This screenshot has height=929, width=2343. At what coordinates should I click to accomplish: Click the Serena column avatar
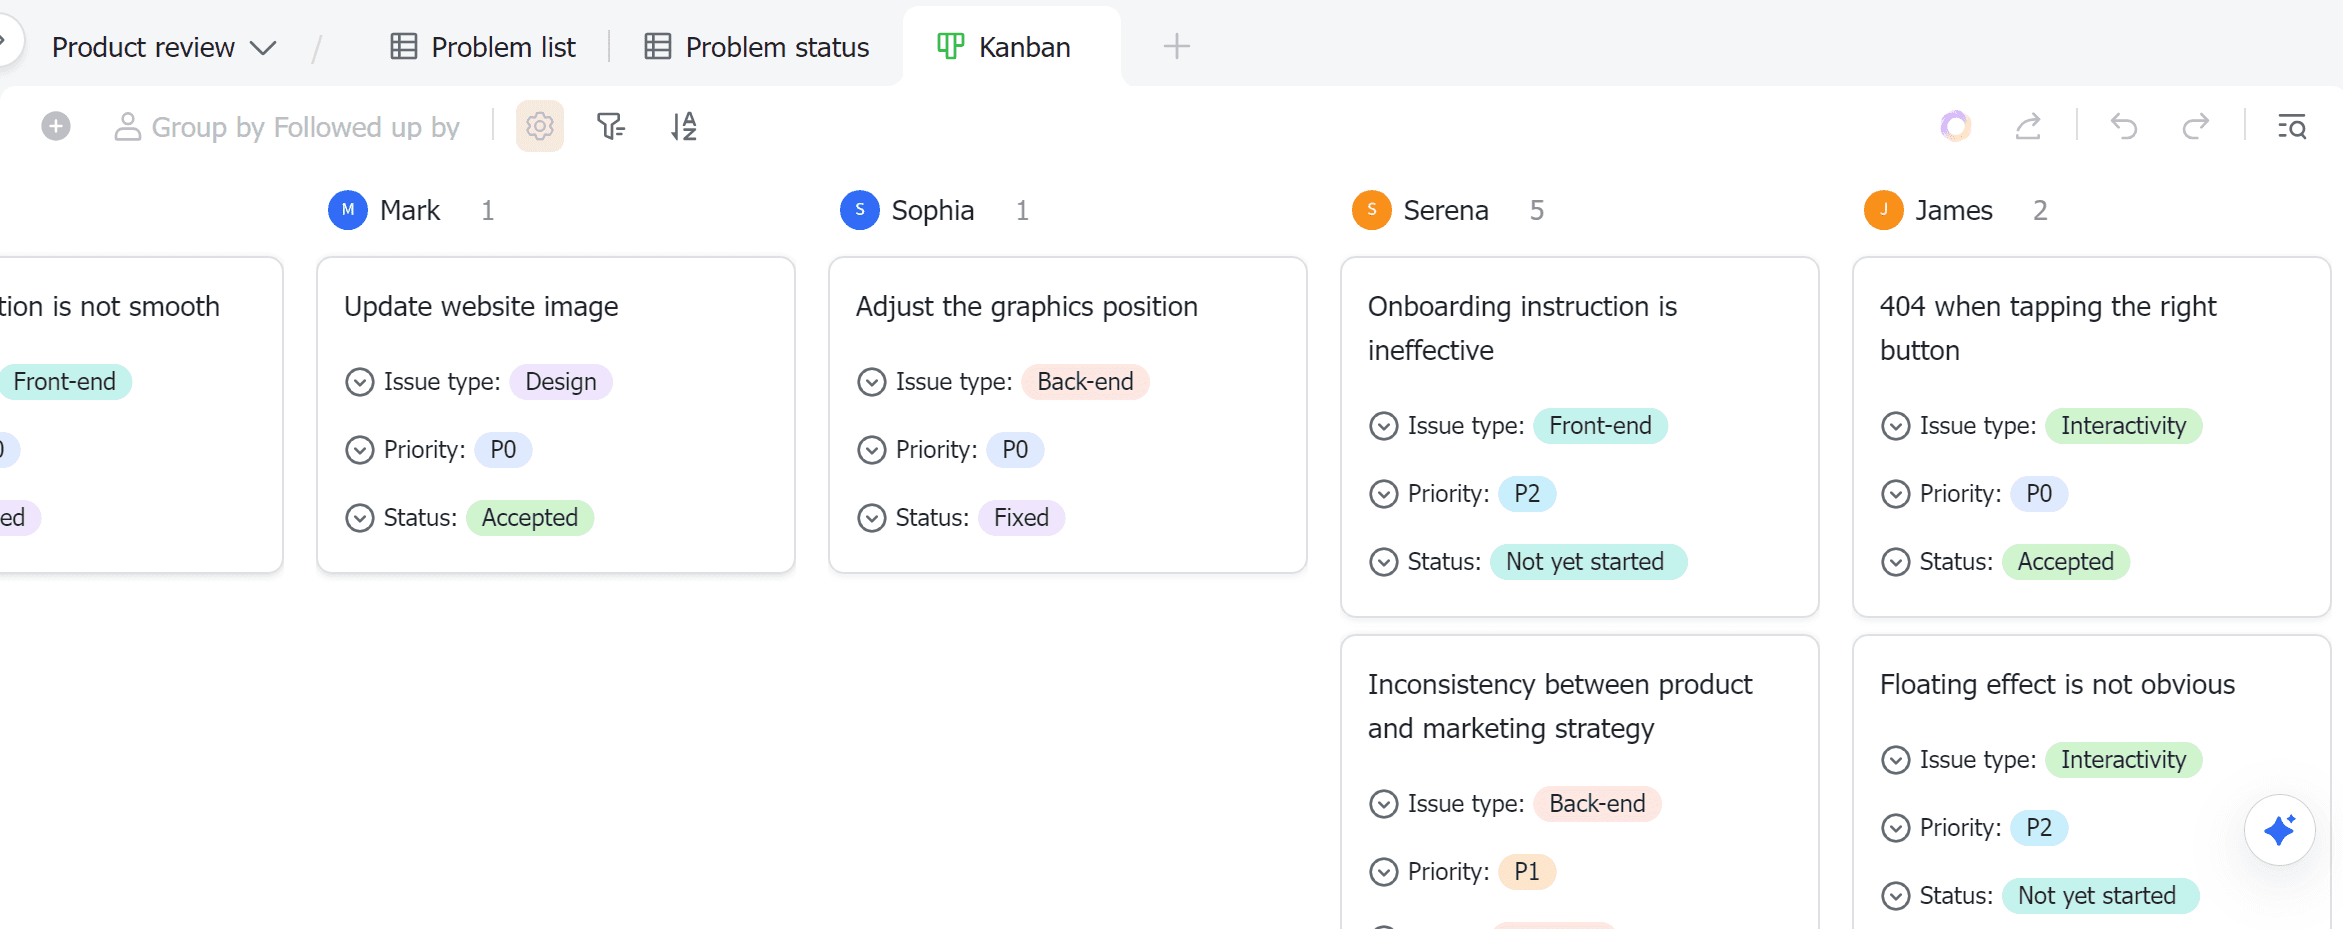(x=1371, y=210)
